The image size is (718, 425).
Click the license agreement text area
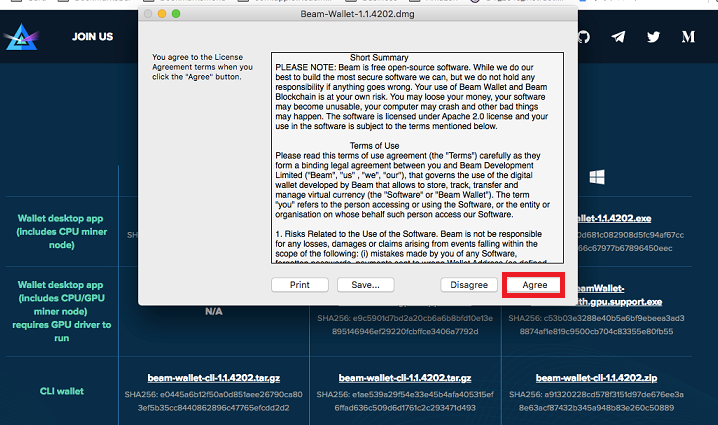pyautogui.click(x=417, y=158)
